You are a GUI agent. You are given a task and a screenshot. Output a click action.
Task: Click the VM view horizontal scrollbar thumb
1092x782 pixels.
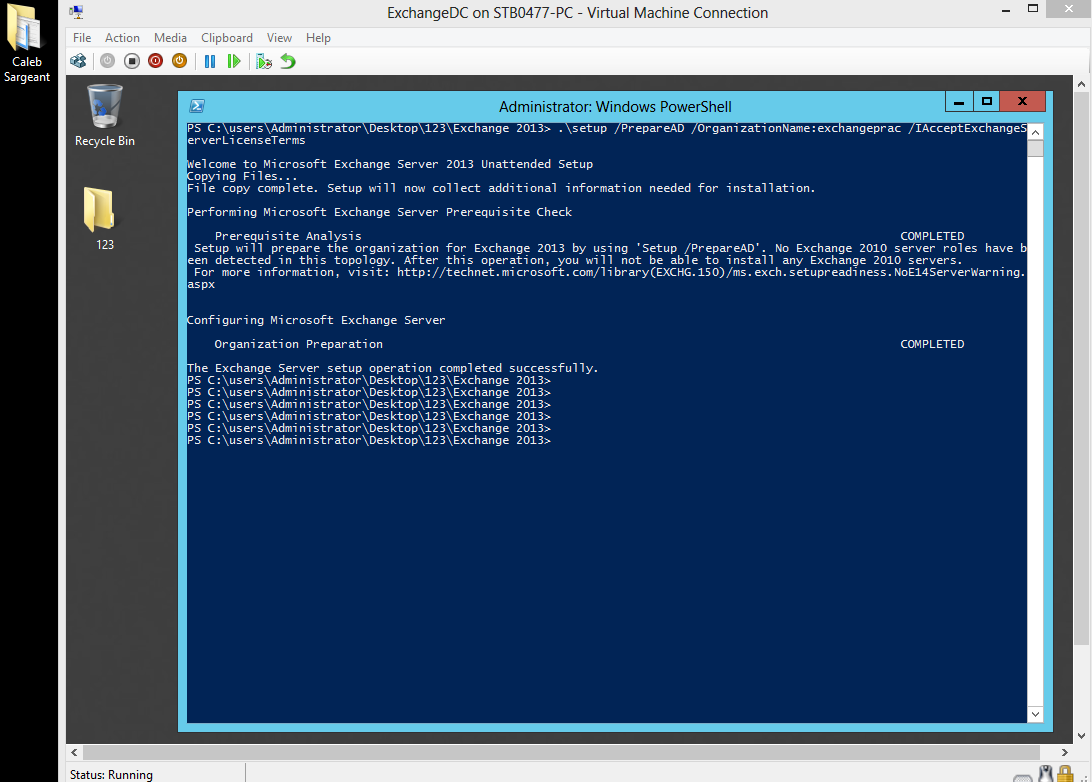[561, 752]
